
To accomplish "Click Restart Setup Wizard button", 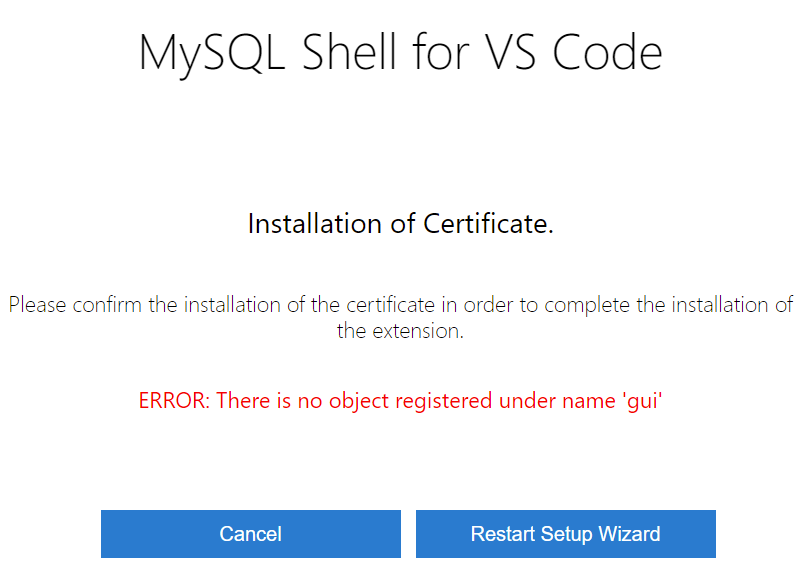I will (x=566, y=534).
